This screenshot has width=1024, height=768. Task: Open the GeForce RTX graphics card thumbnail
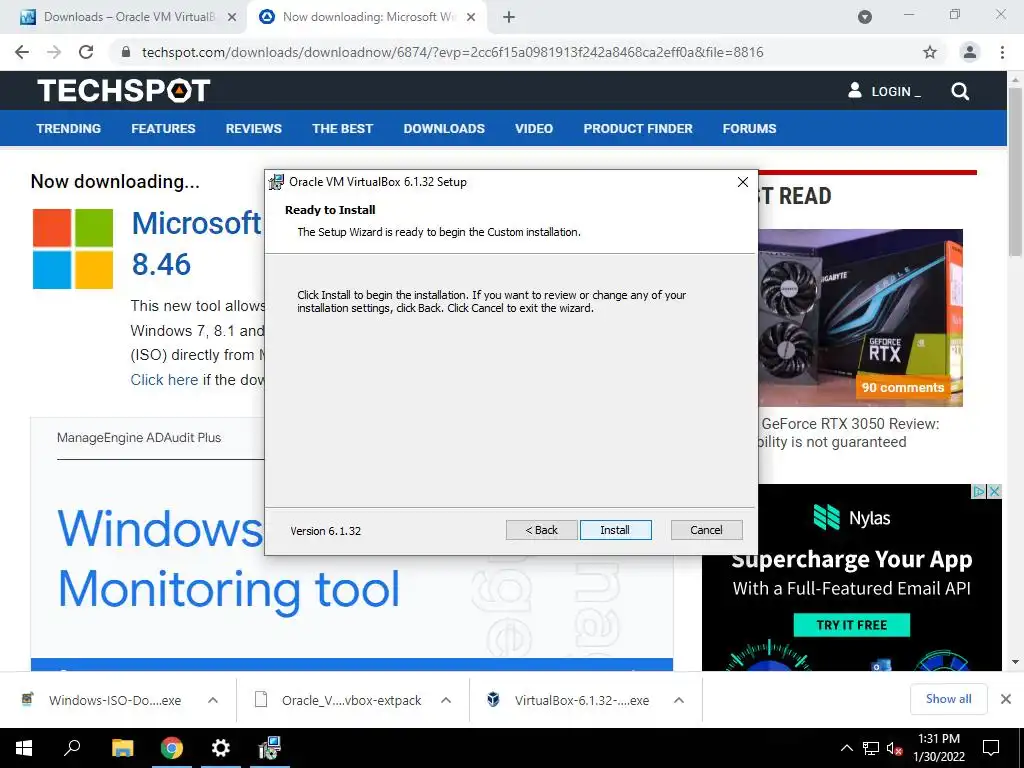860,318
